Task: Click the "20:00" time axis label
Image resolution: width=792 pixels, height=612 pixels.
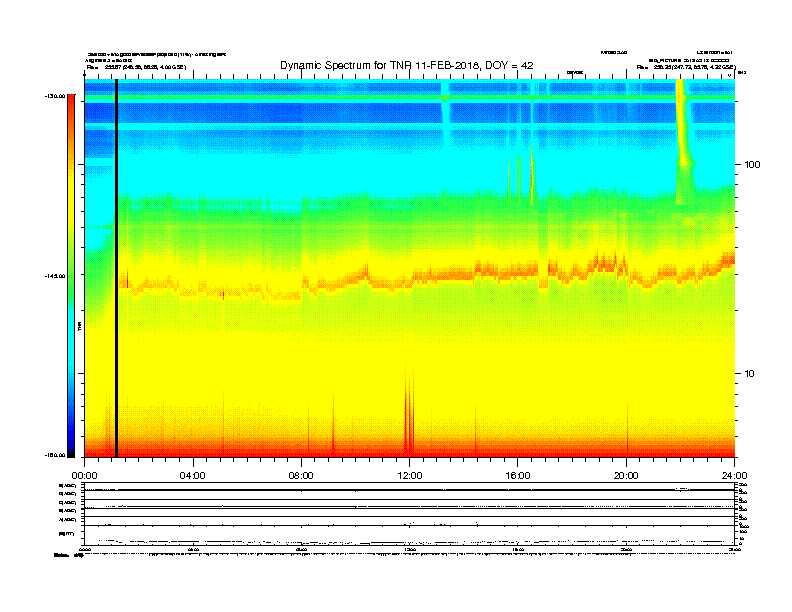Action: (x=626, y=475)
